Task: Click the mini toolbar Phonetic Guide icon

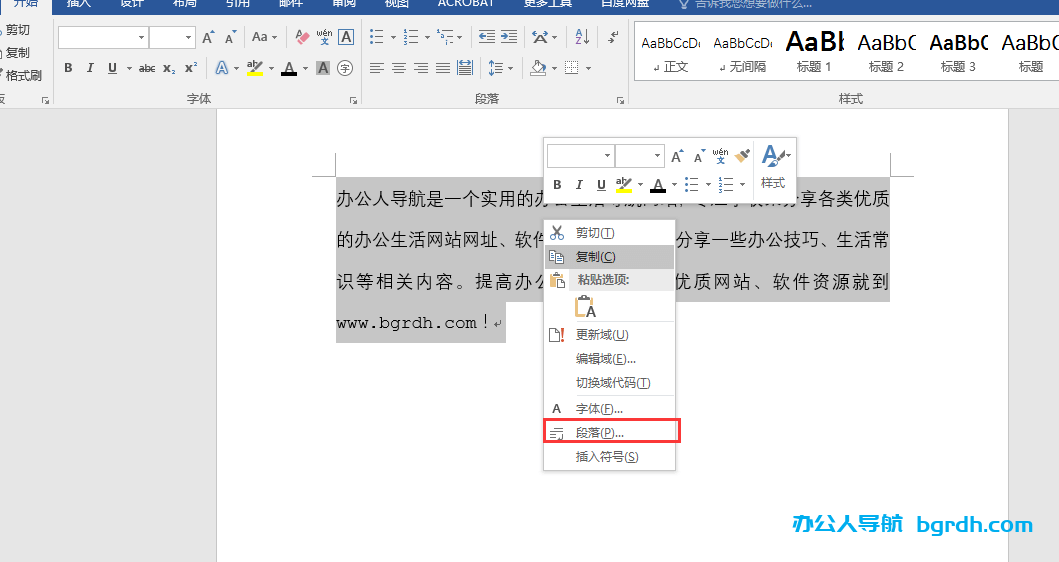Action: point(721,156)
